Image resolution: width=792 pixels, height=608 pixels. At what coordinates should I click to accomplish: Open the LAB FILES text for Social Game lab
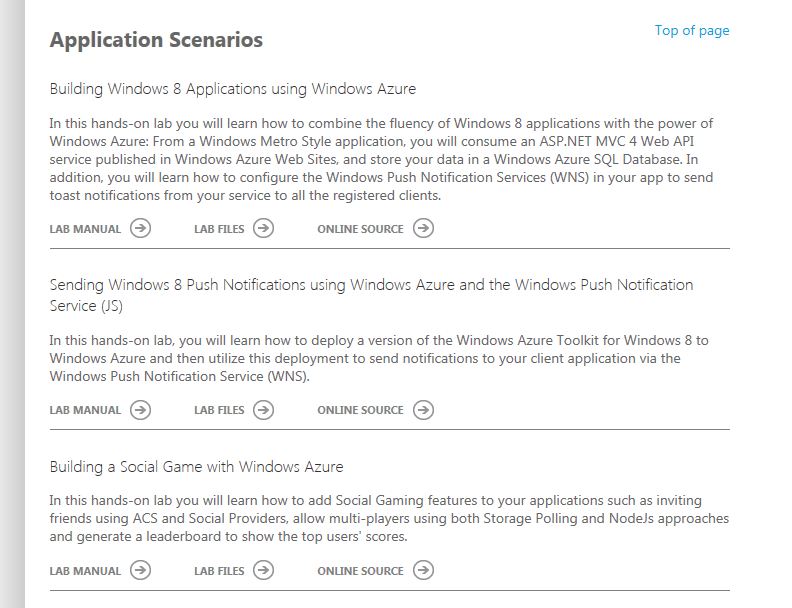click(x=219, y=571)
